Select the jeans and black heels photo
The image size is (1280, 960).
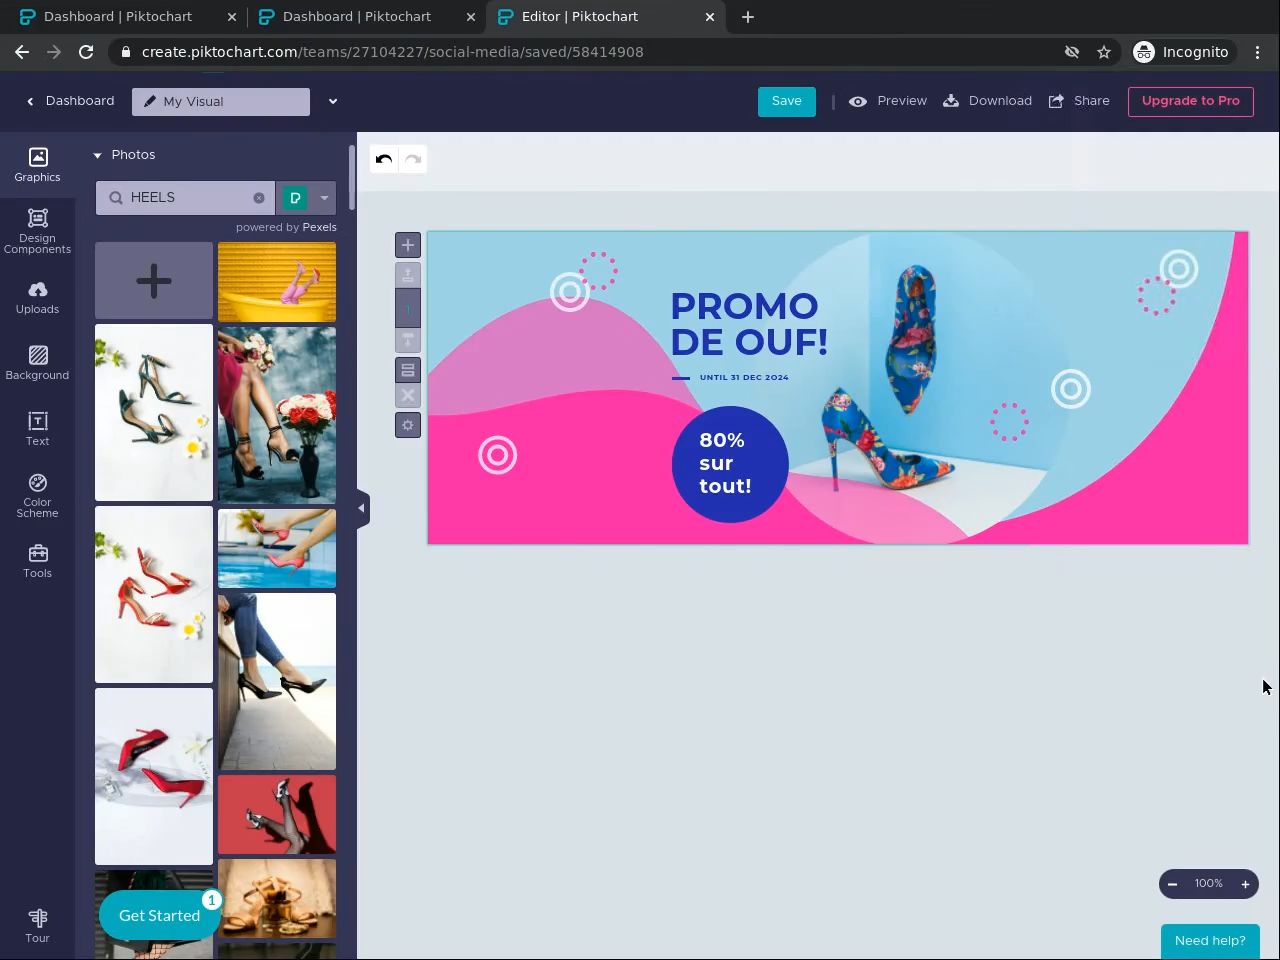pyautogui.click(x=277, y=681)
